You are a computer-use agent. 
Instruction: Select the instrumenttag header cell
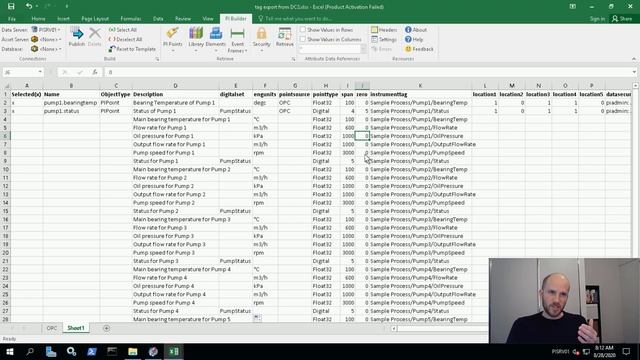pyautogui.click(x=420, y=94)
